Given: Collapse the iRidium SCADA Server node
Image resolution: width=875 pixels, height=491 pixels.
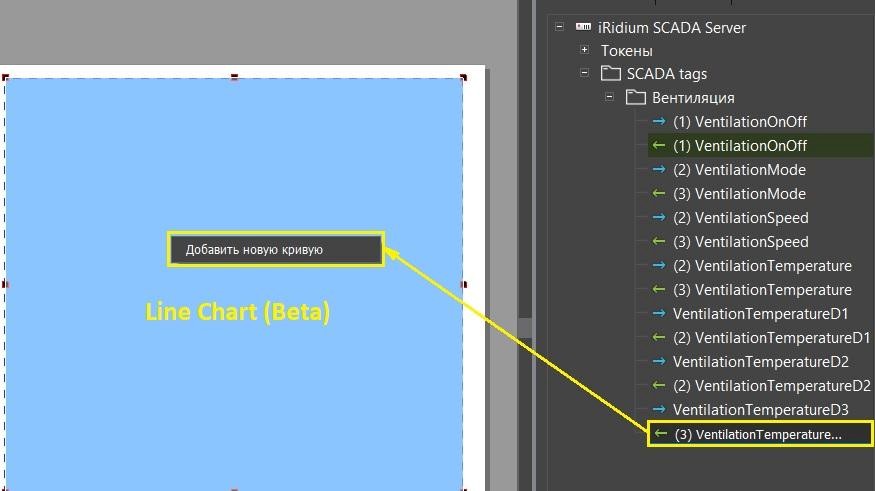Looking at the screenshot, I should [x=560, y=27].
